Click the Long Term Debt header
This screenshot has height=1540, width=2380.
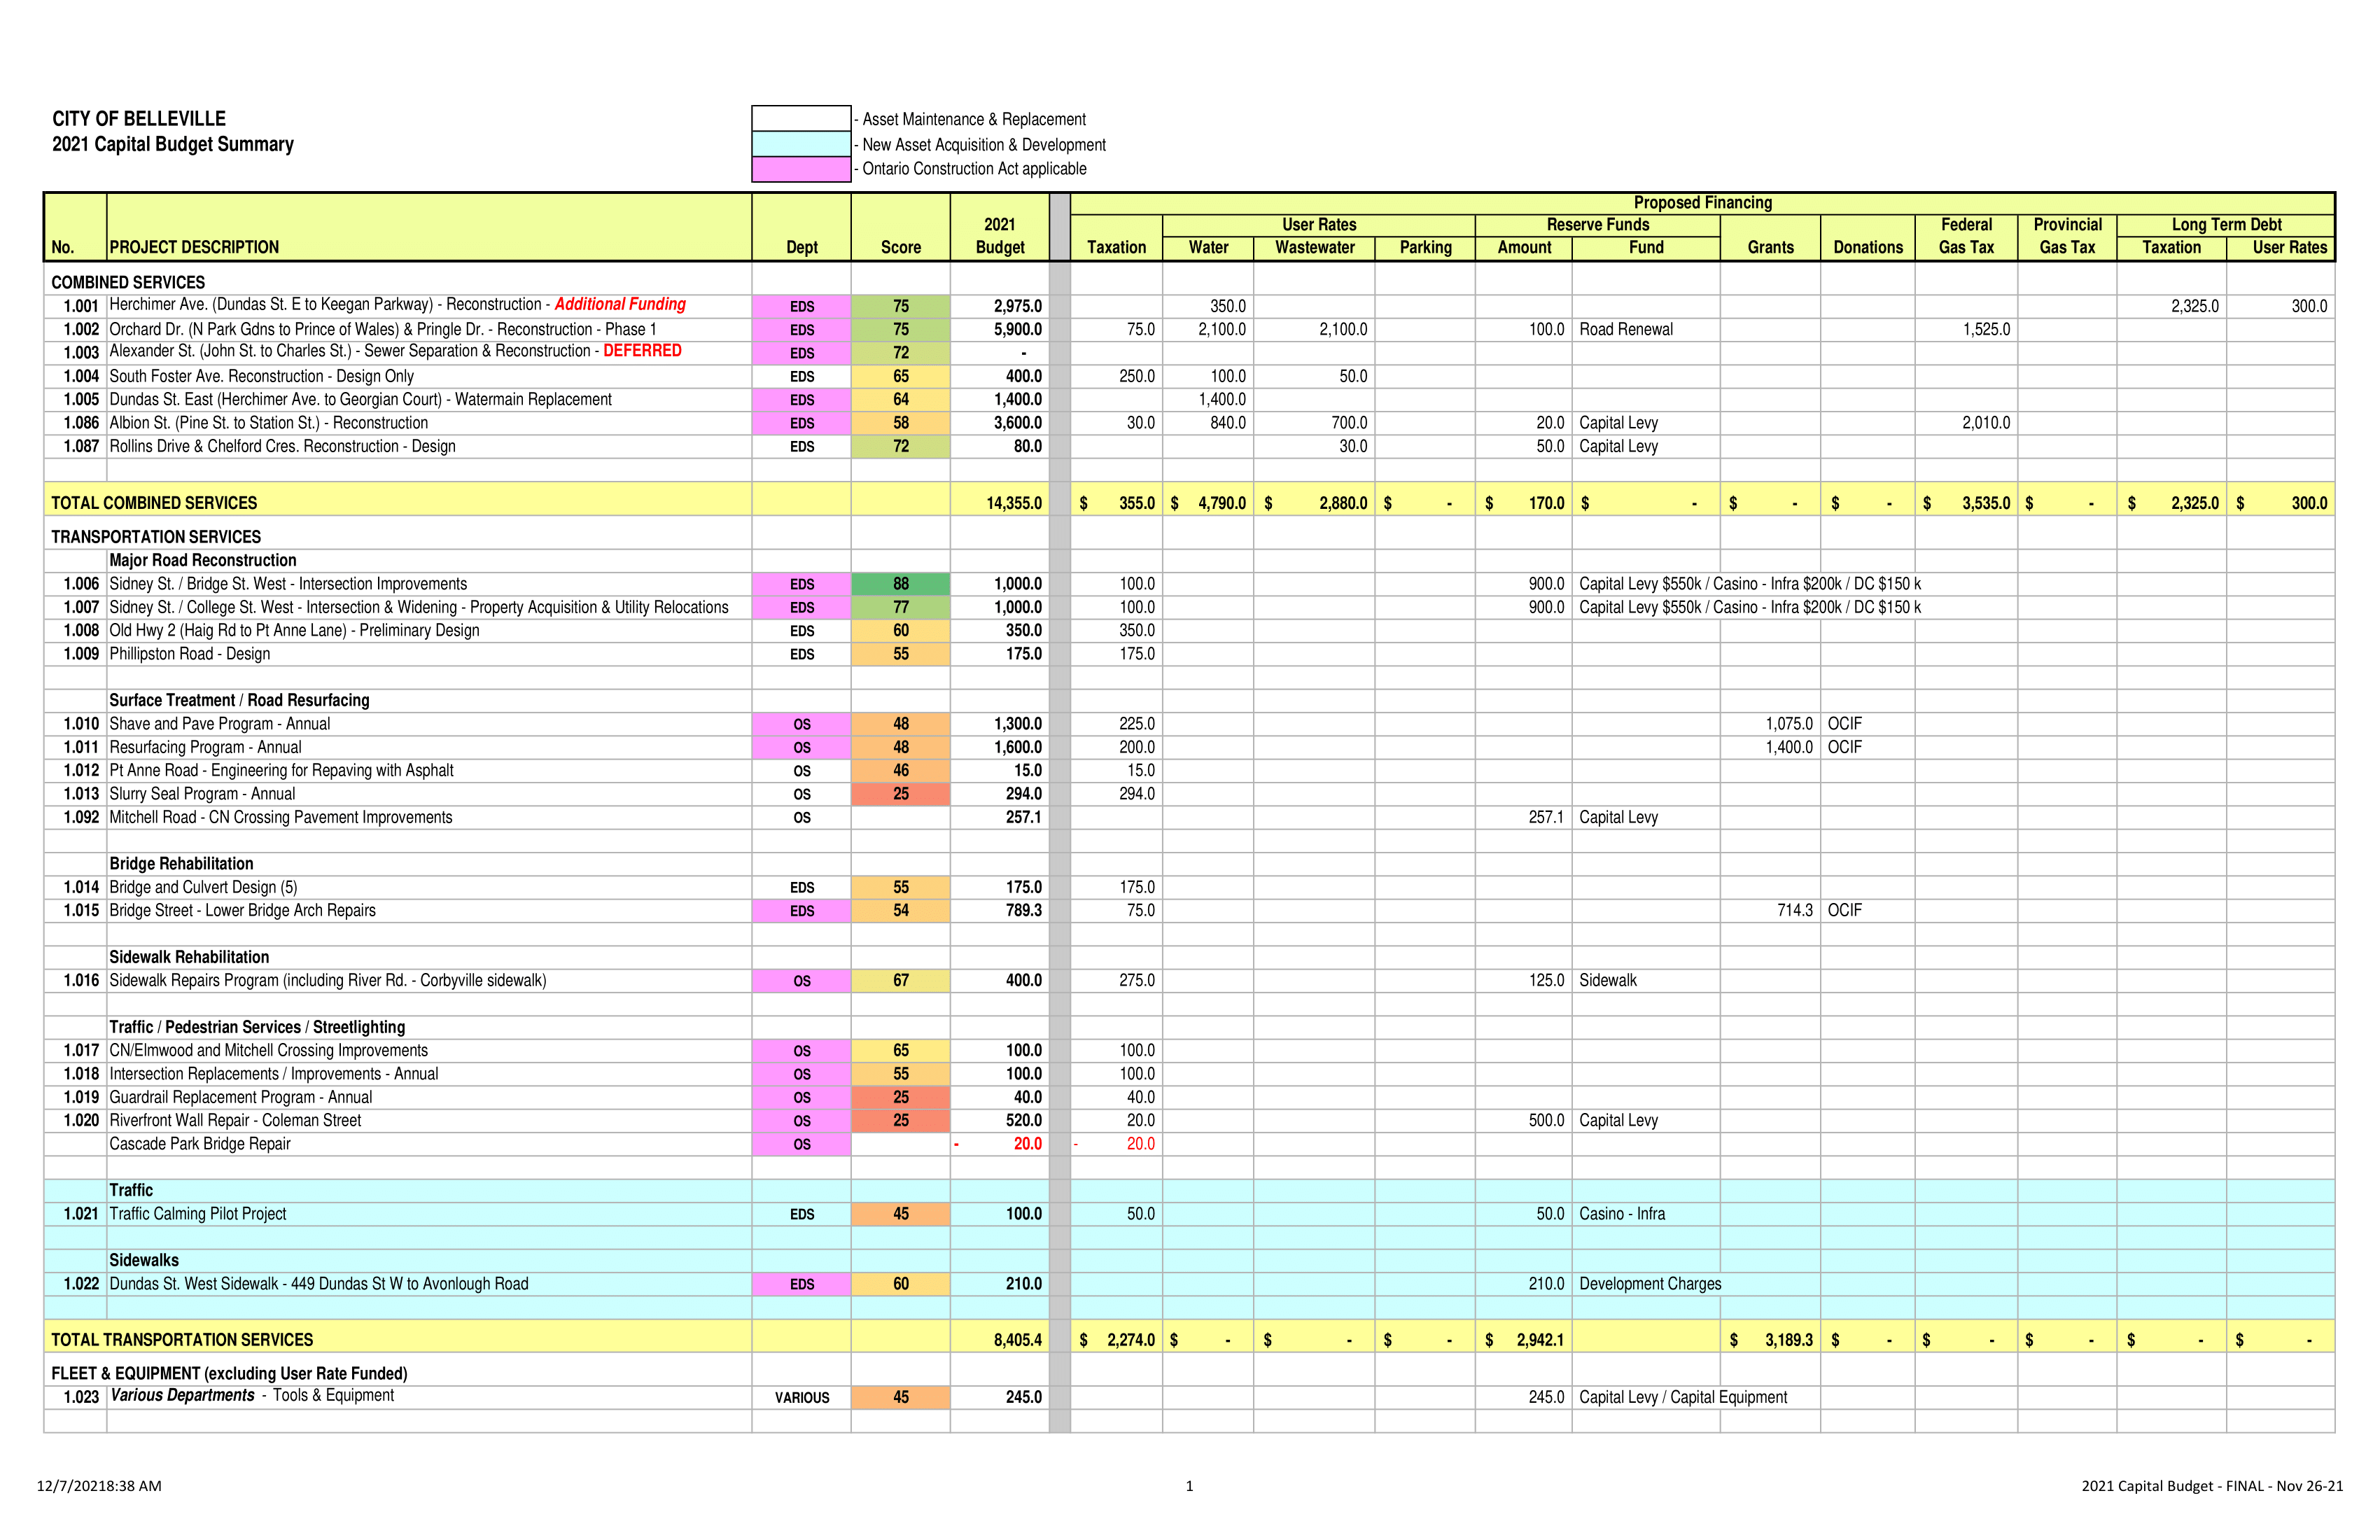pos(2227,225)
